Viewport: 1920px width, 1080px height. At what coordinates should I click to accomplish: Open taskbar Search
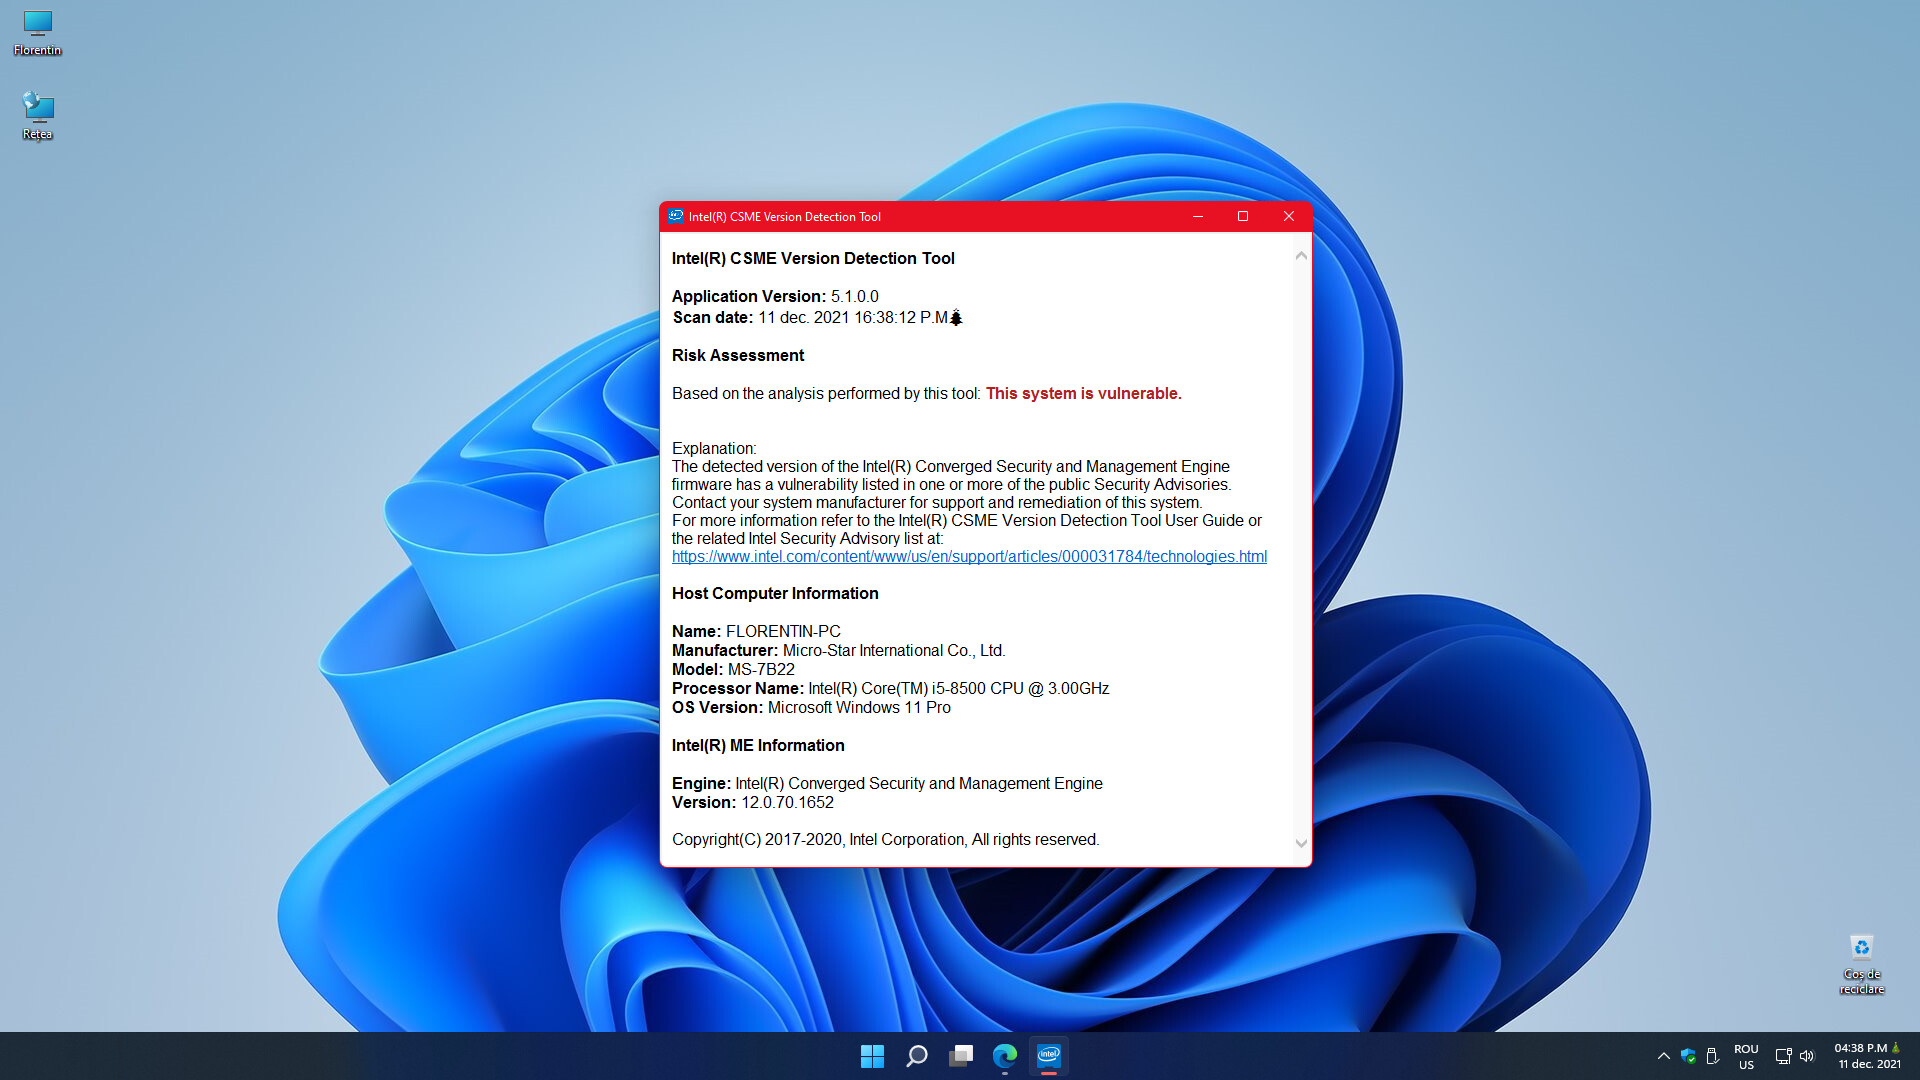click(916, 1056)
